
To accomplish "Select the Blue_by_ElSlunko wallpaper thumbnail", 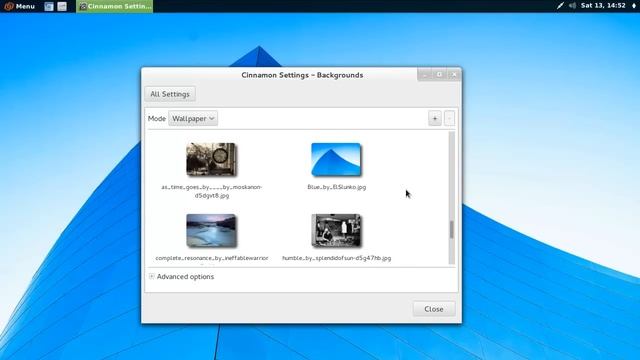I will [x=336, y=160].
